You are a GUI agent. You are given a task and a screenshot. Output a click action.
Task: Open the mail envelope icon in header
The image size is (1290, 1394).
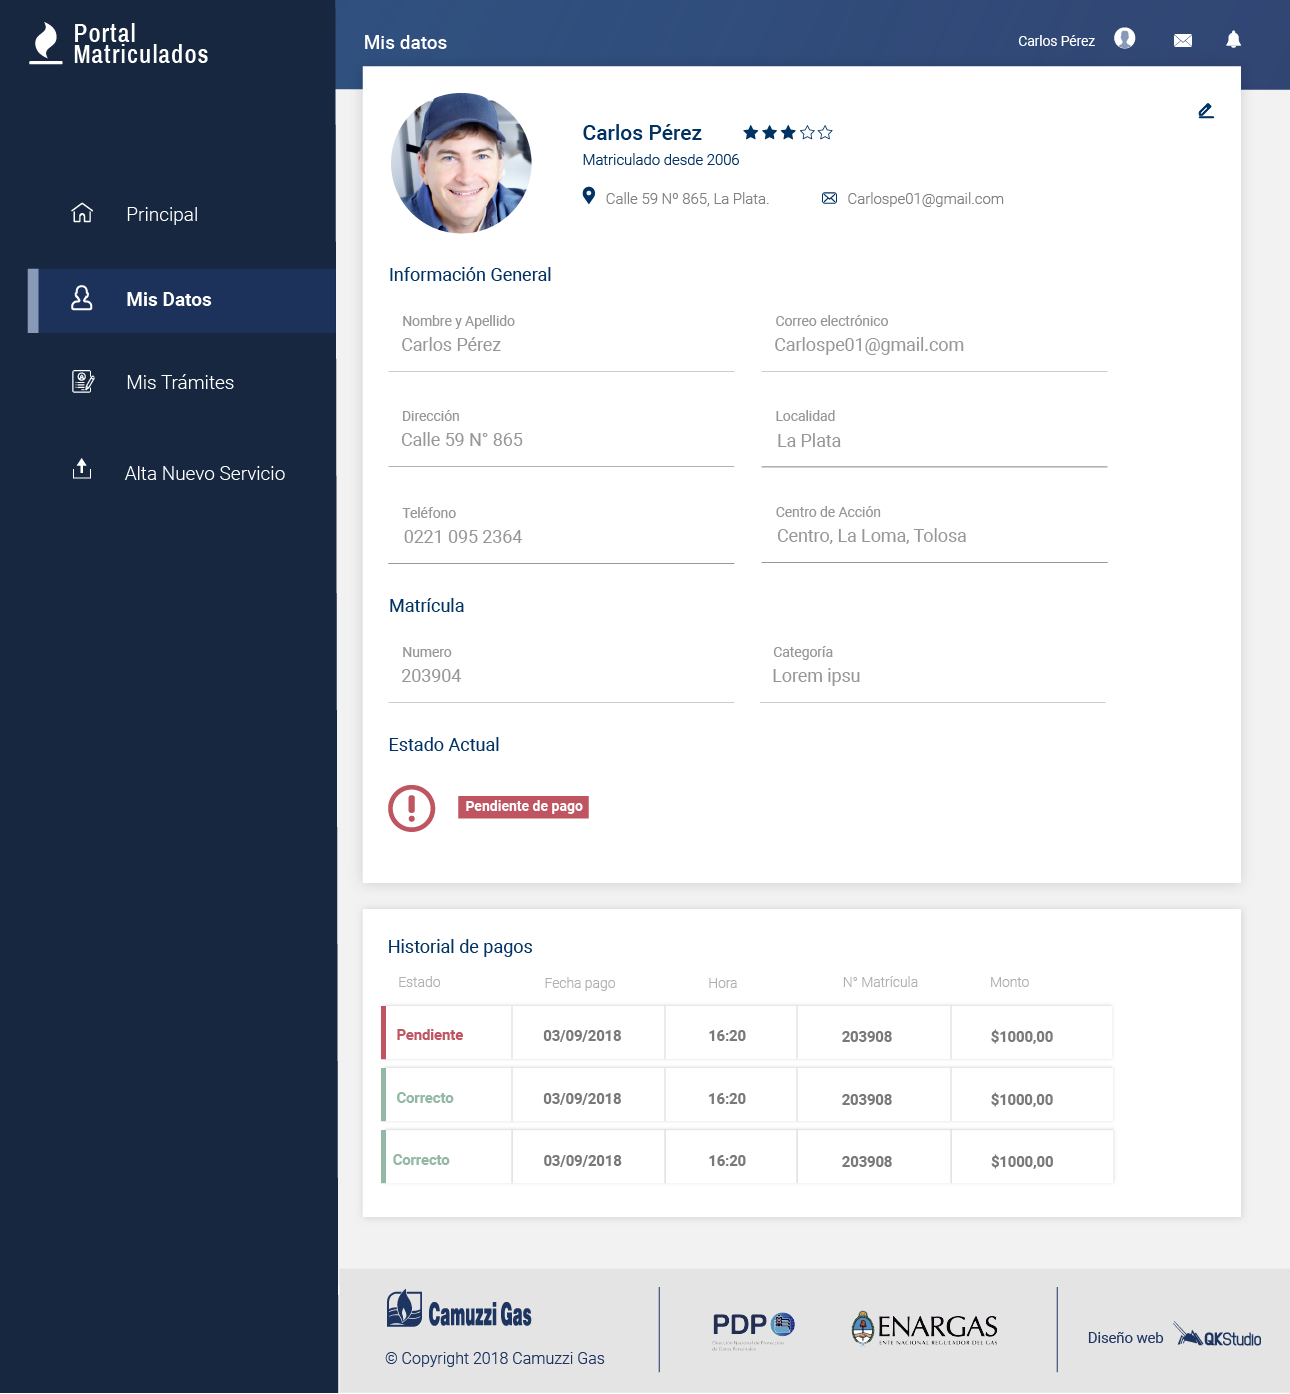(1183, 40)
